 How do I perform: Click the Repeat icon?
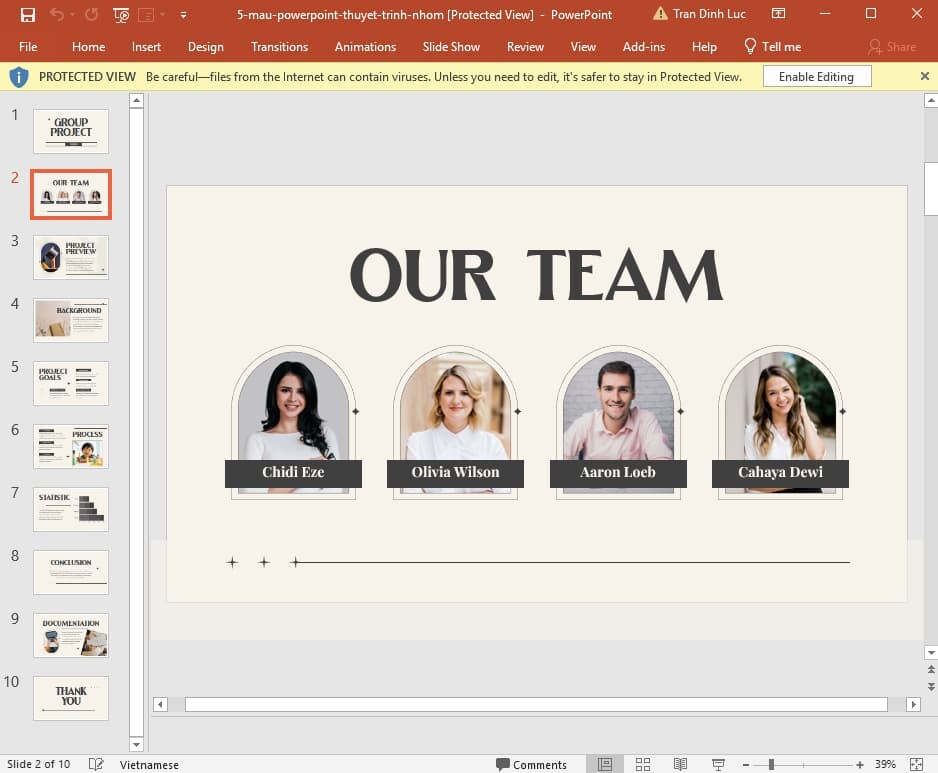[x=92, y=14]
